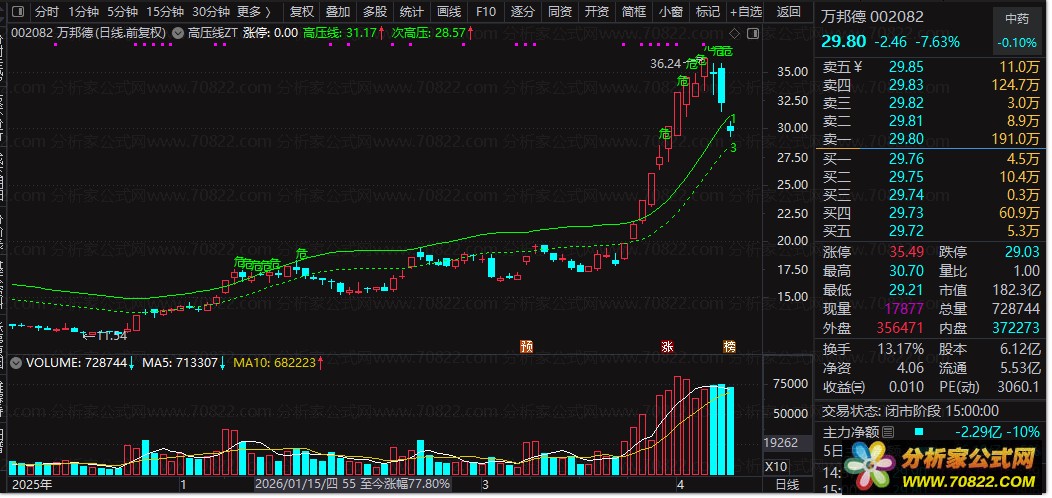Click the MA5: 713307 legend label

(181, 363)
